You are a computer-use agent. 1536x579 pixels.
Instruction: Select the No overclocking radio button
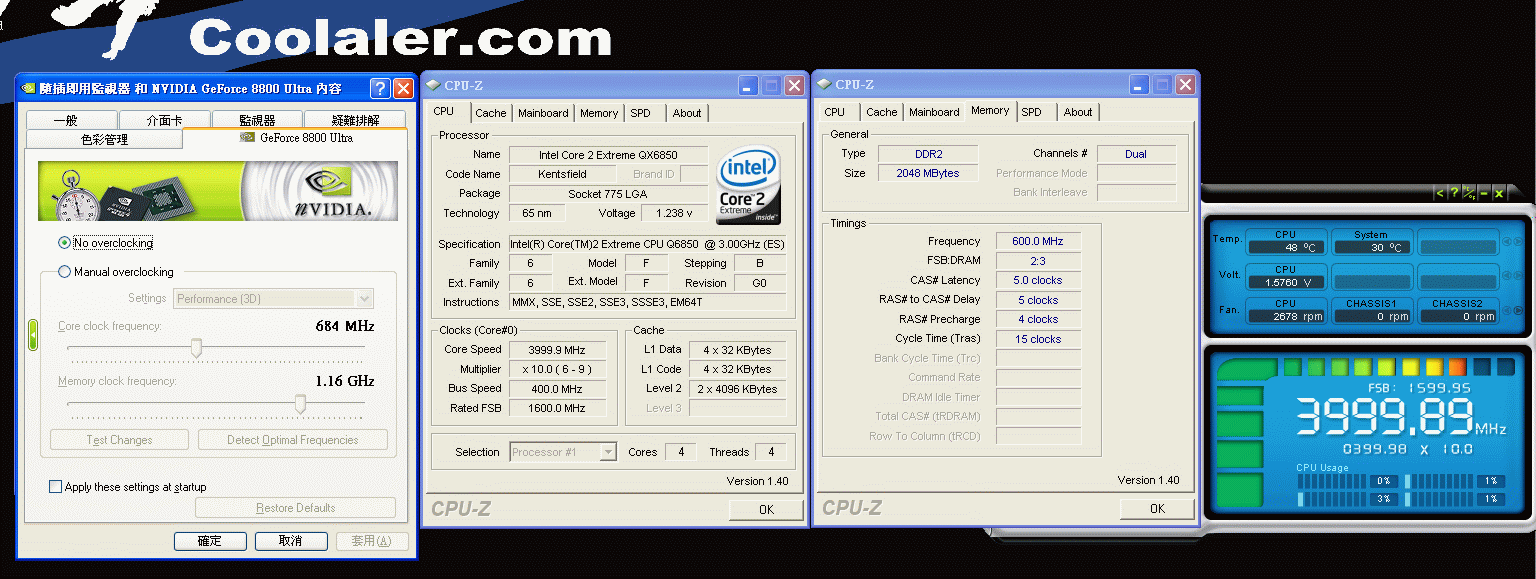(65, 243)
